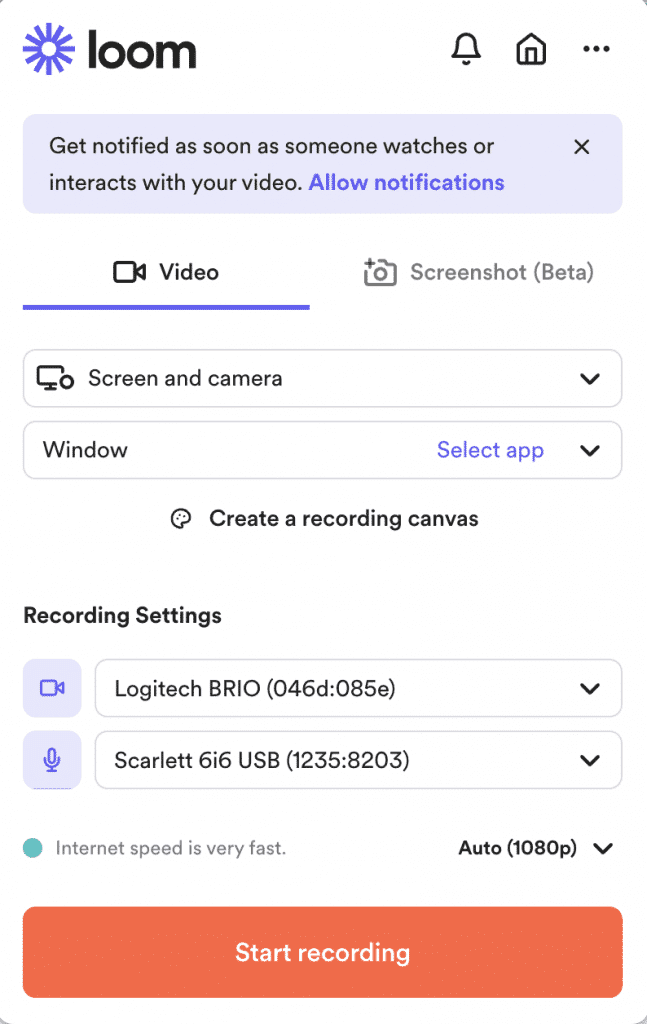
Task: Dismiss the notification banner with X
Action: [582, 146]
